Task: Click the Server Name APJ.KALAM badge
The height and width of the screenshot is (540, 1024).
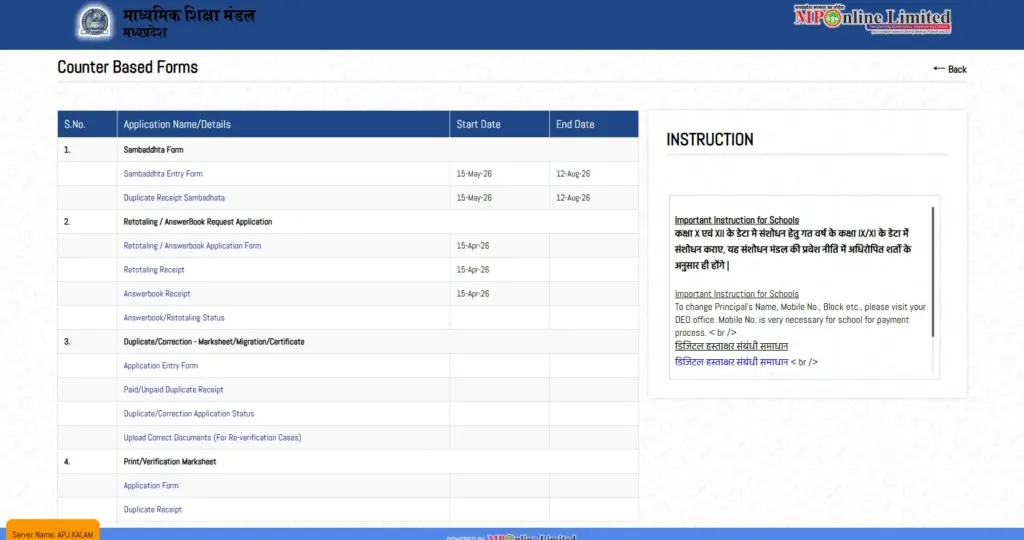Action: click(x=53, y=532)
